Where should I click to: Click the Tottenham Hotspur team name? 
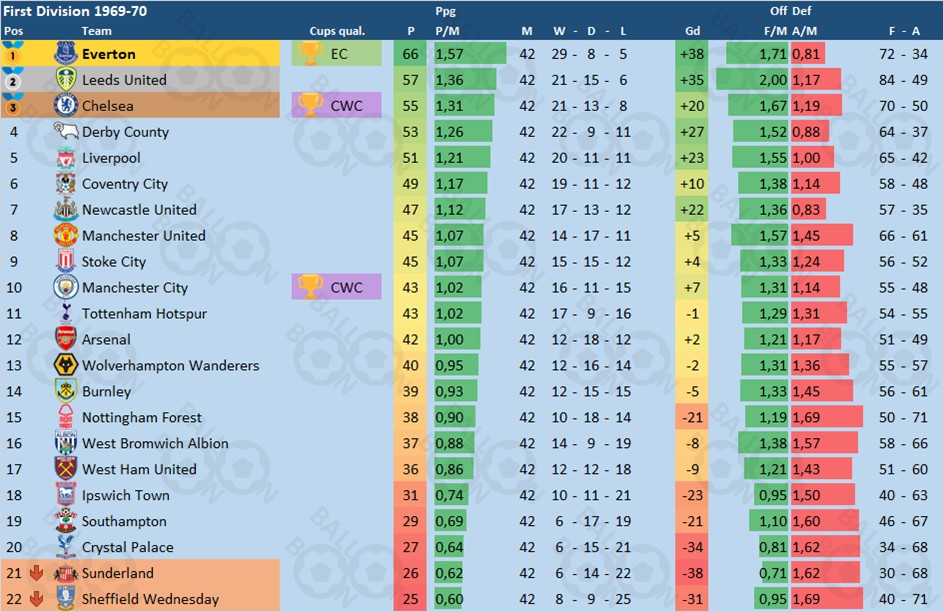pos(144,313)
